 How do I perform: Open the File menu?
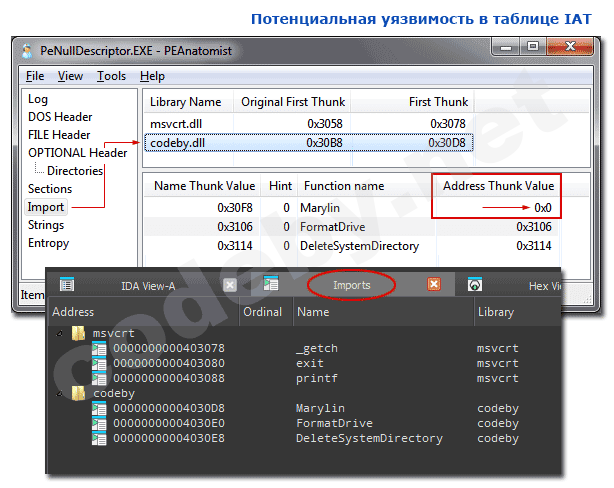click(x=35, y=76)
